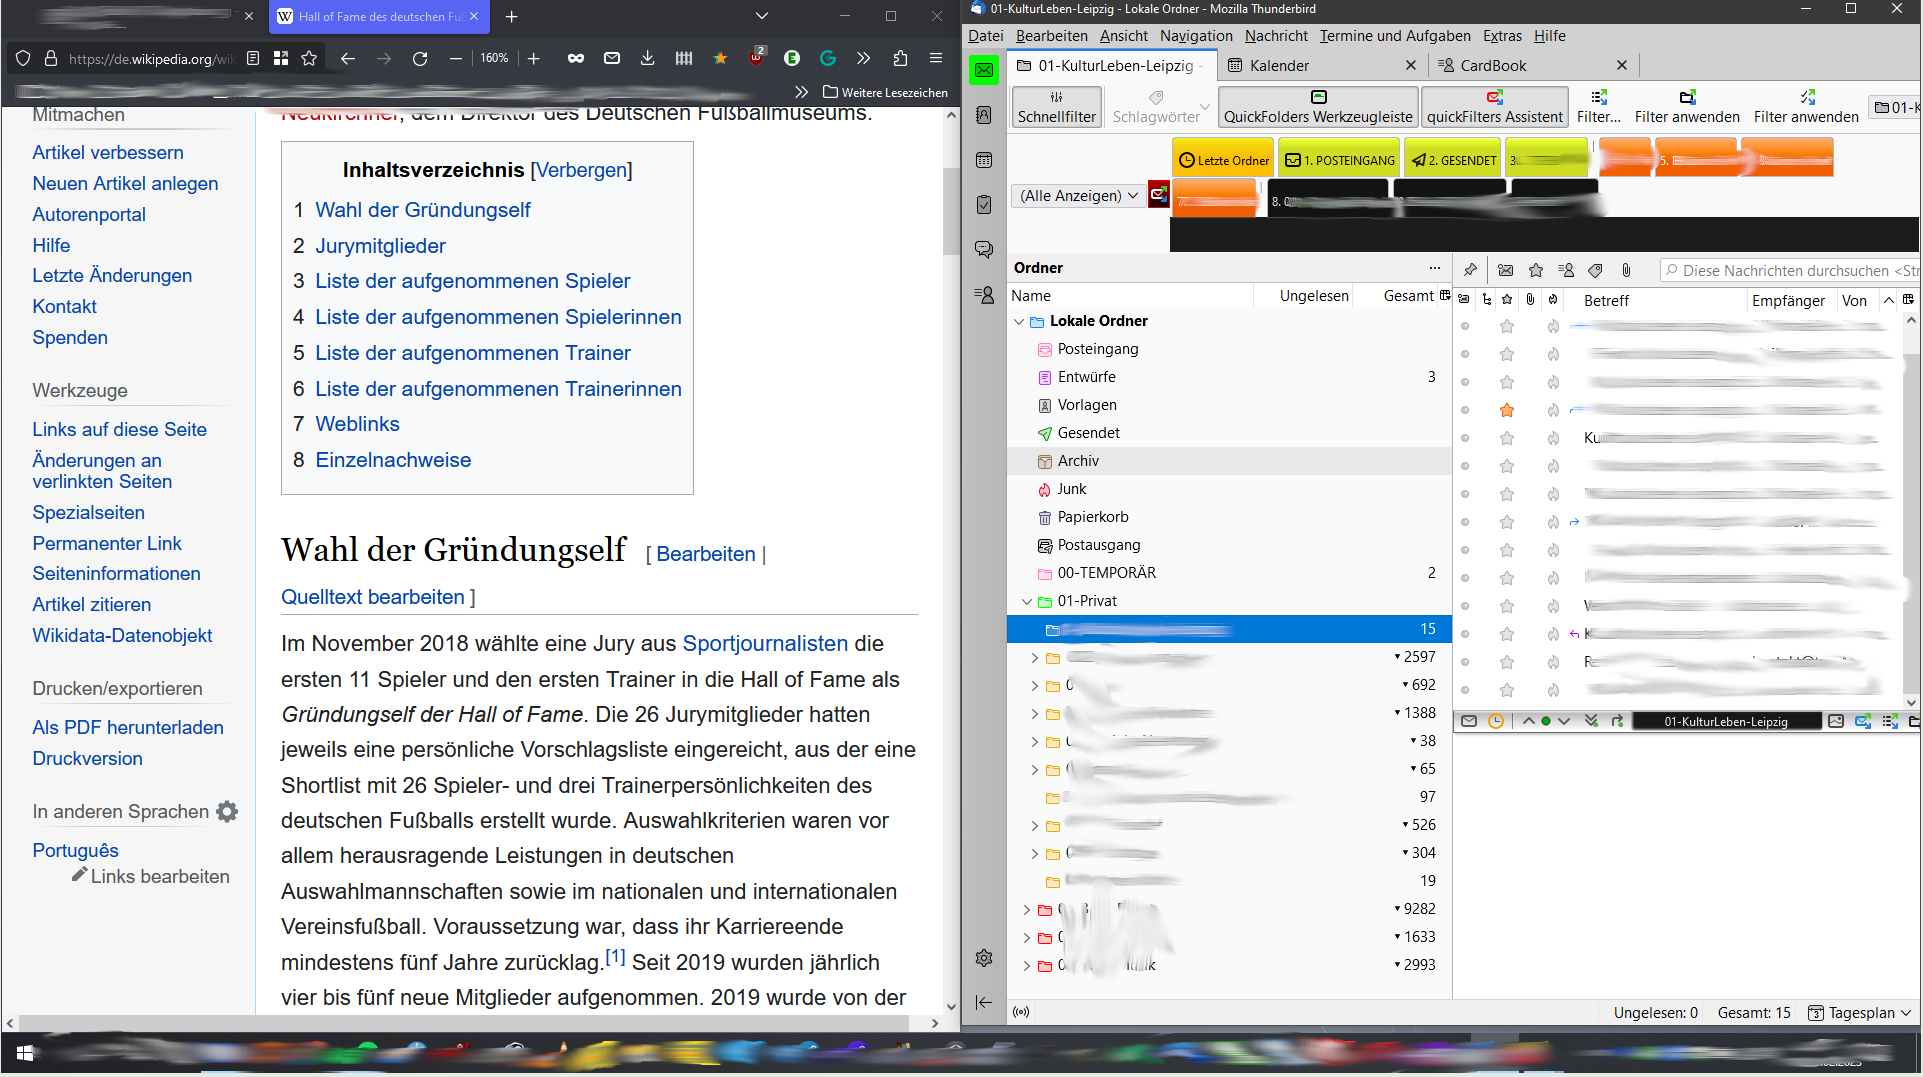This screenshot has width=1923, height=1077.
Task: Switch to the Kalender tab
Action: (x=1279, y=66)
